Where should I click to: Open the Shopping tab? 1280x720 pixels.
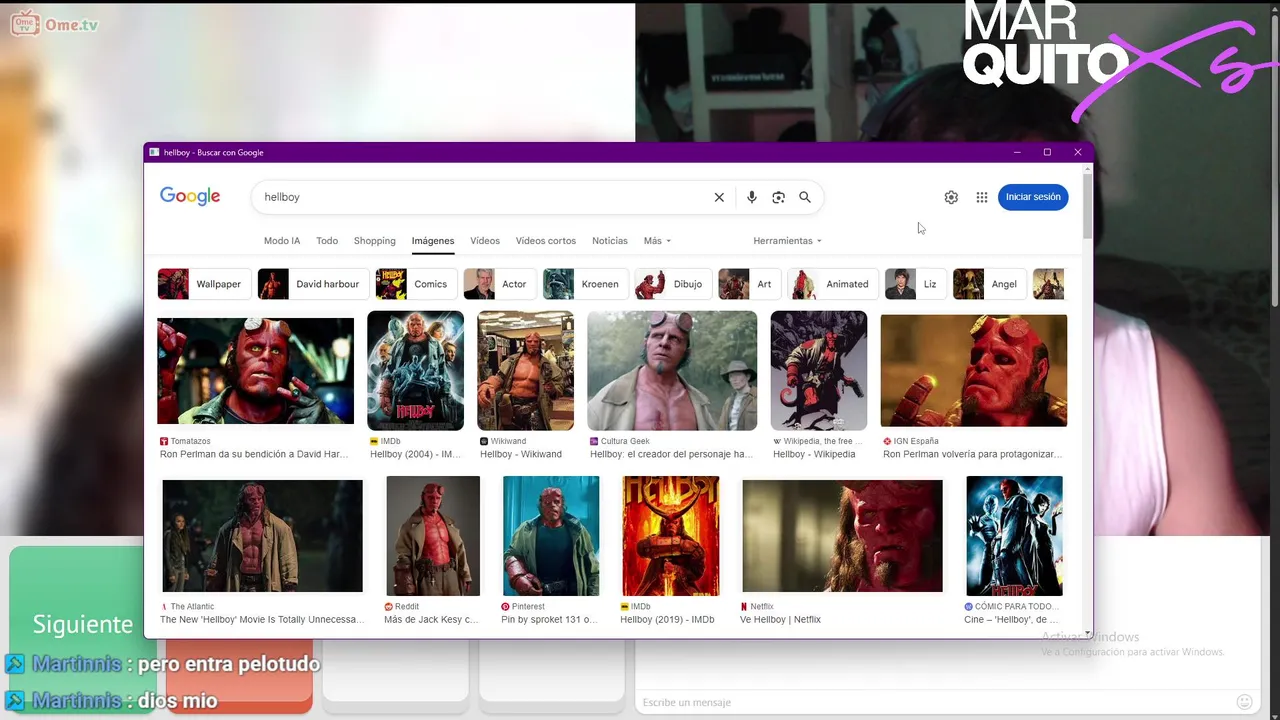coord(375,241)
